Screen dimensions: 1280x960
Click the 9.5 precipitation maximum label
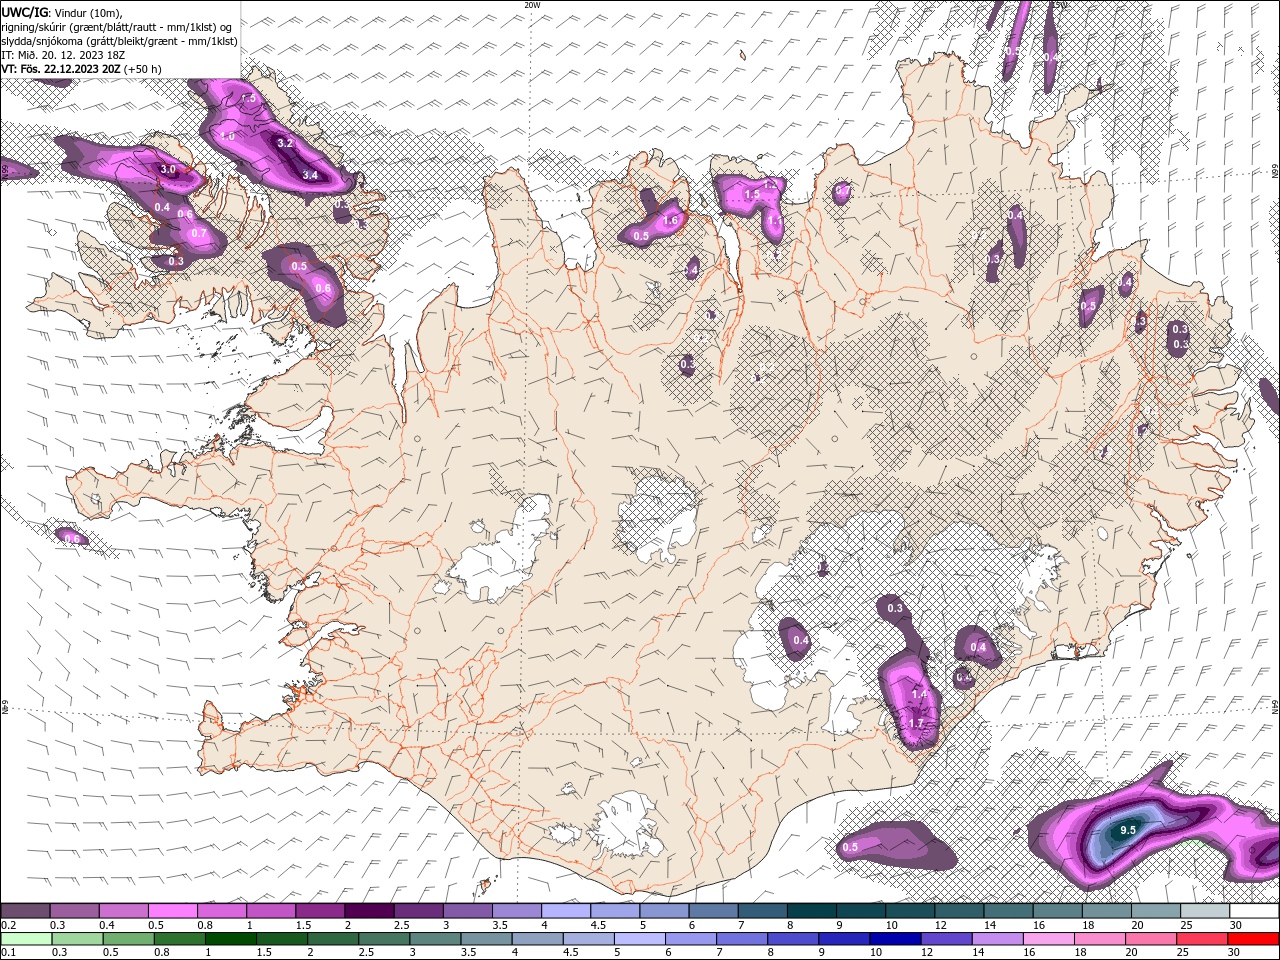(x=1128, y=830)
